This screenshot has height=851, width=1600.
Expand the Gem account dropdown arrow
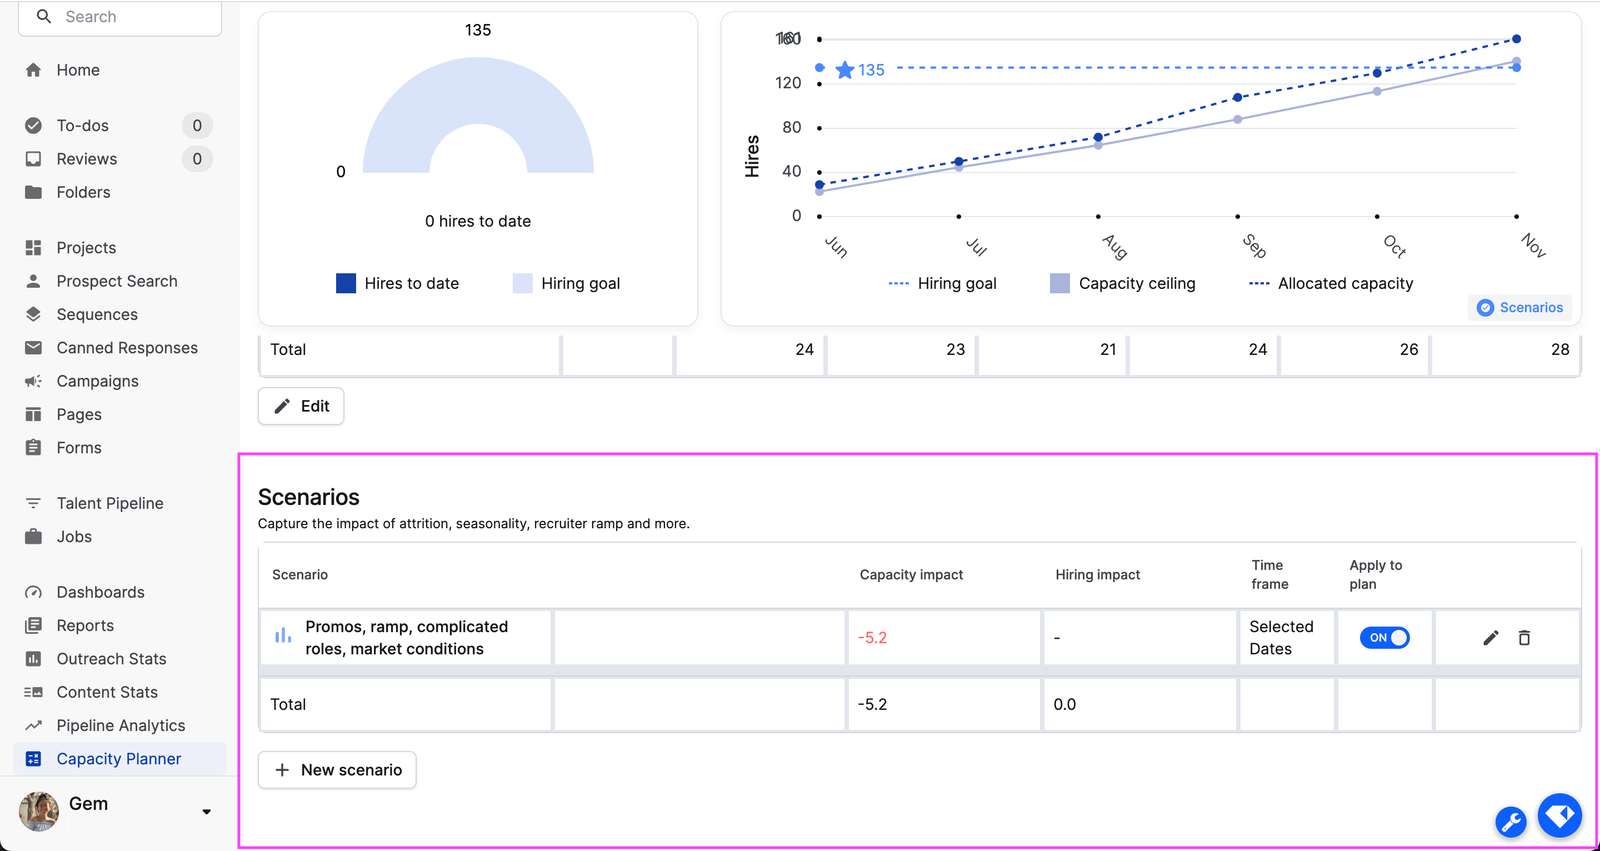coord(207,812)
